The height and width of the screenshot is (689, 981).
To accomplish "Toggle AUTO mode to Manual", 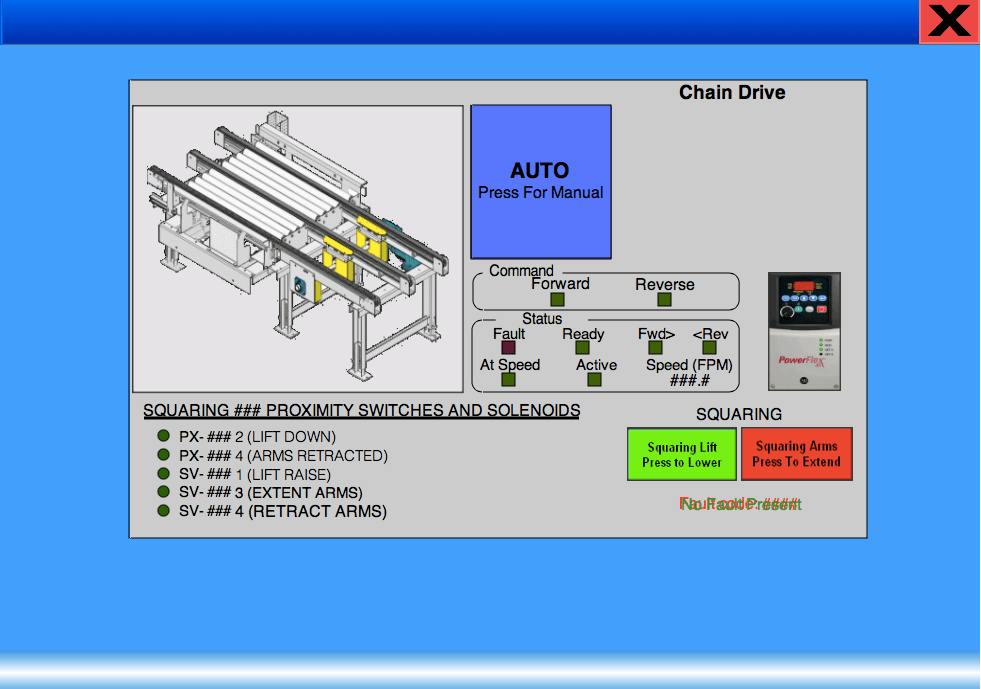I will point(541,182).
